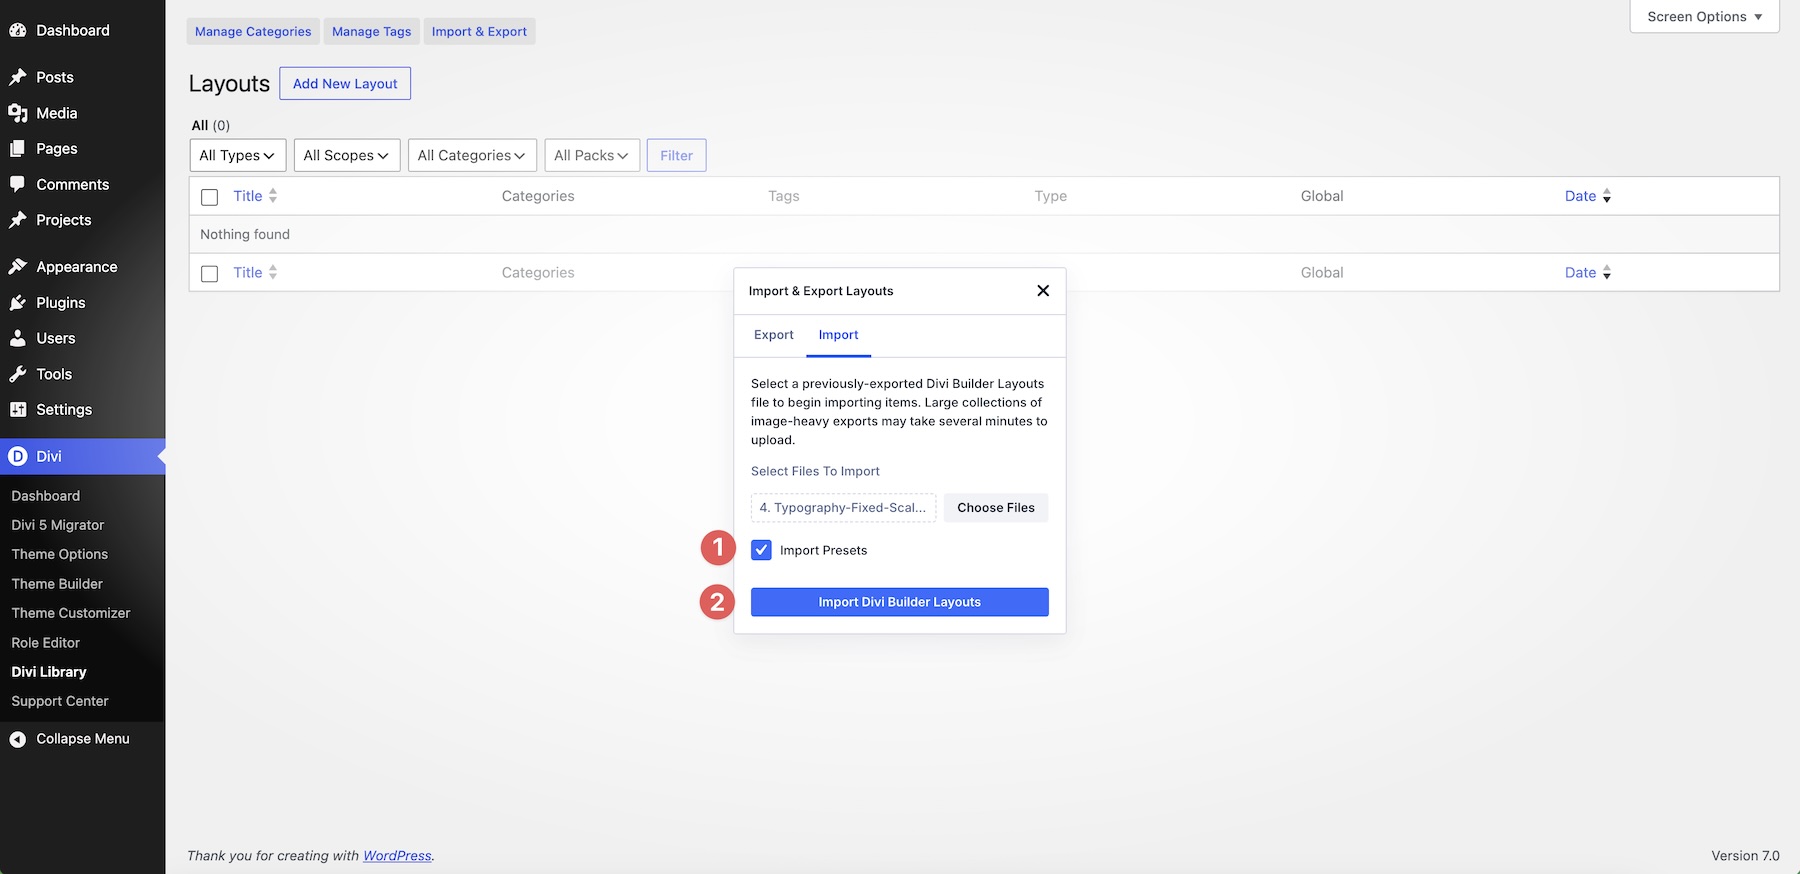Open Divi 5 Migrator submenu item

coord(58,525)
